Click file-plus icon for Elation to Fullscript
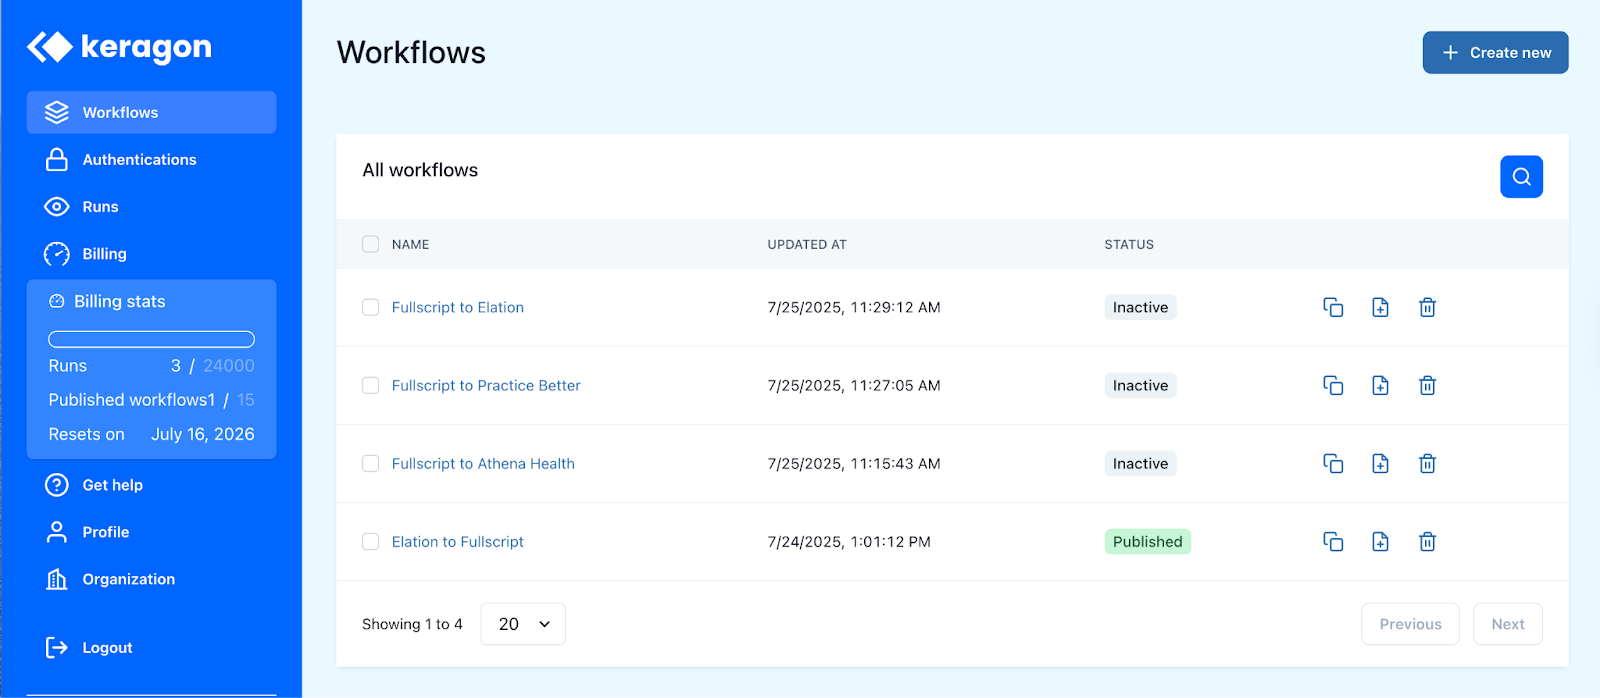 click(x=1380, y=541)
